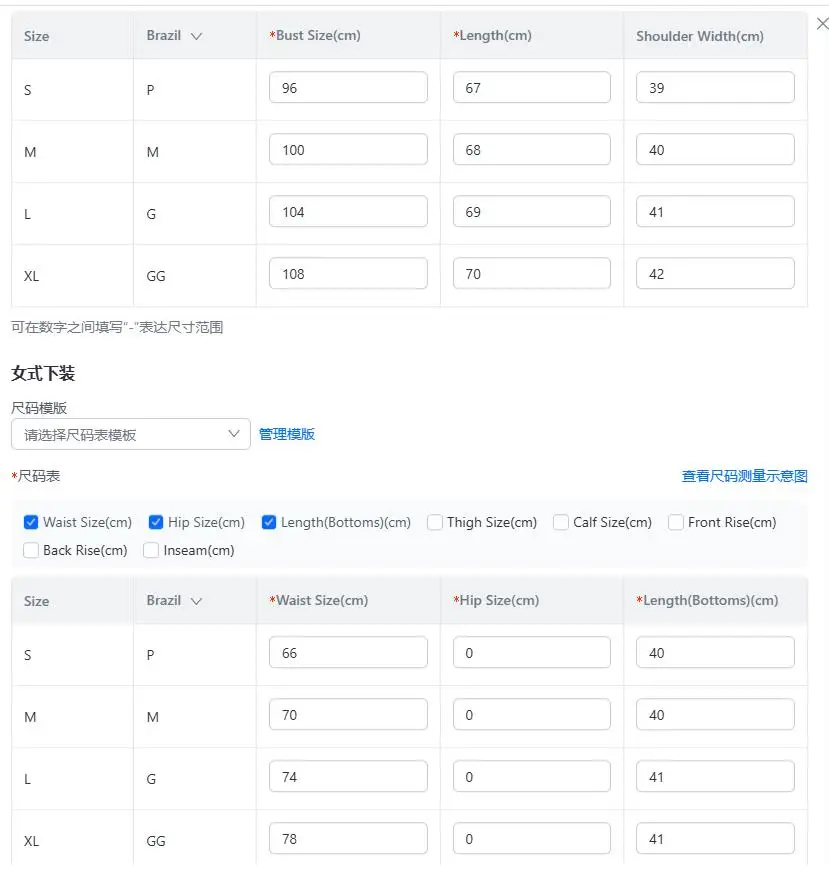Close the size chart dialog
The height and width of the screenshot is (878, 829).
coord(822,24)
